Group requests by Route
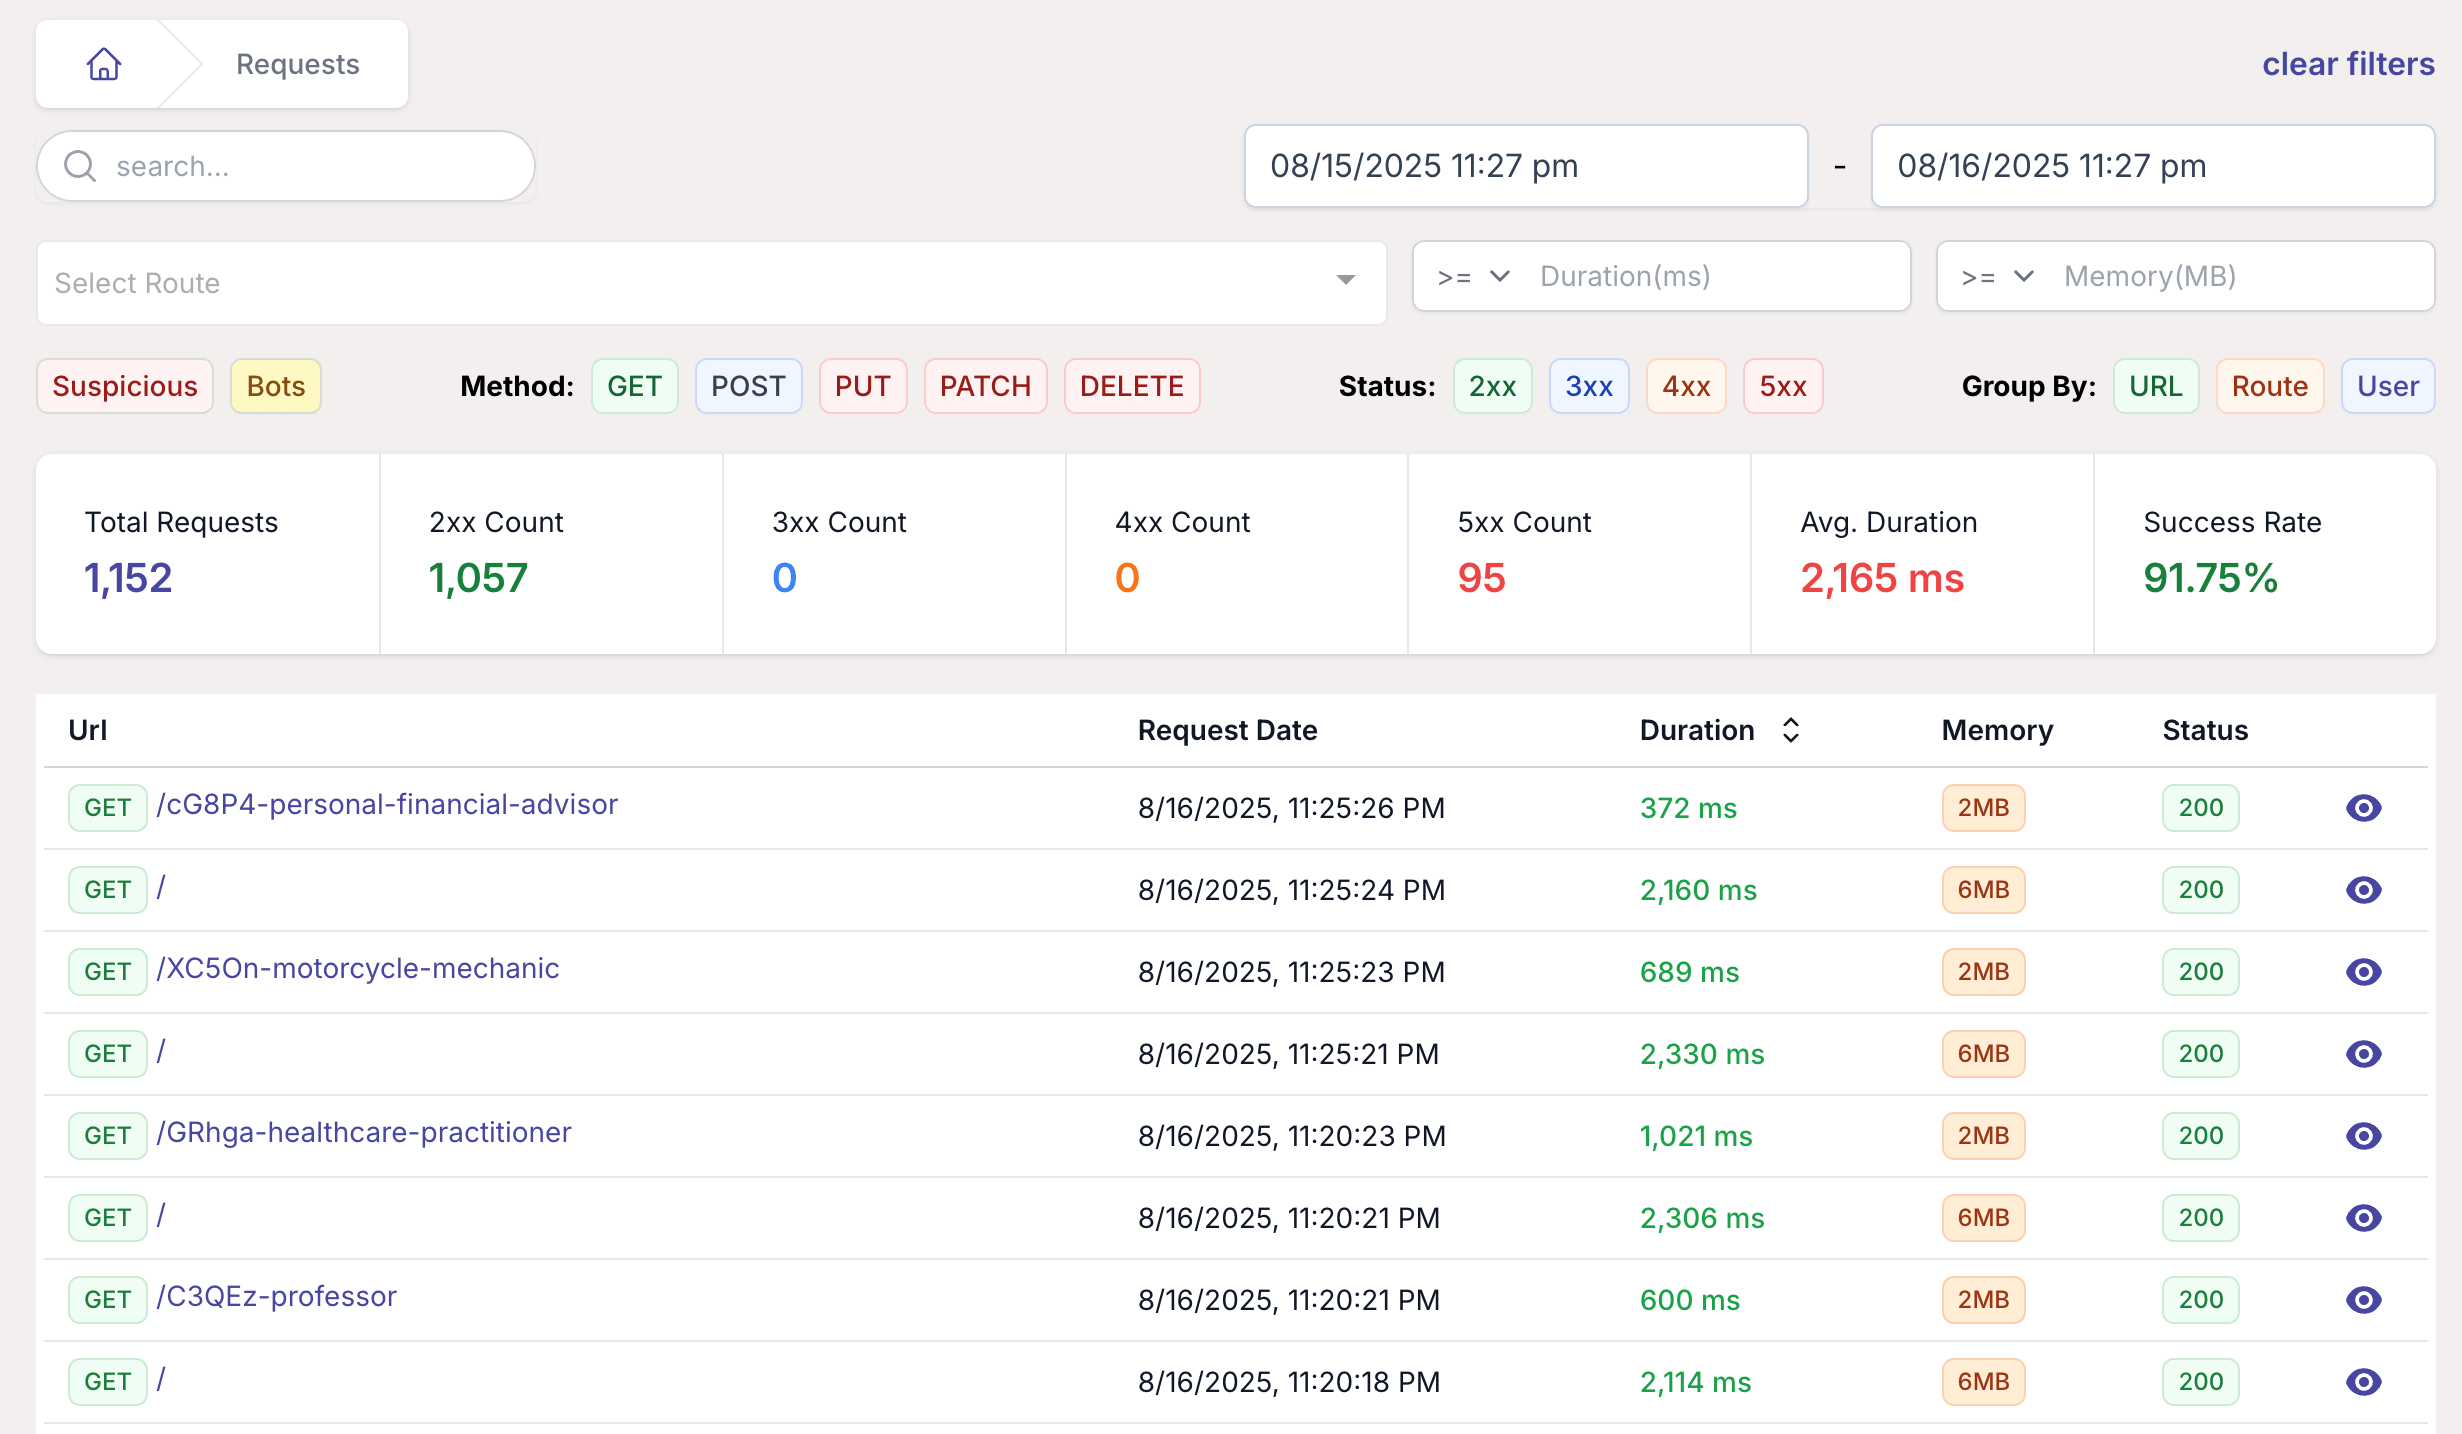This screenshot has height=1434, width=2462. (x=2270, y=386)
